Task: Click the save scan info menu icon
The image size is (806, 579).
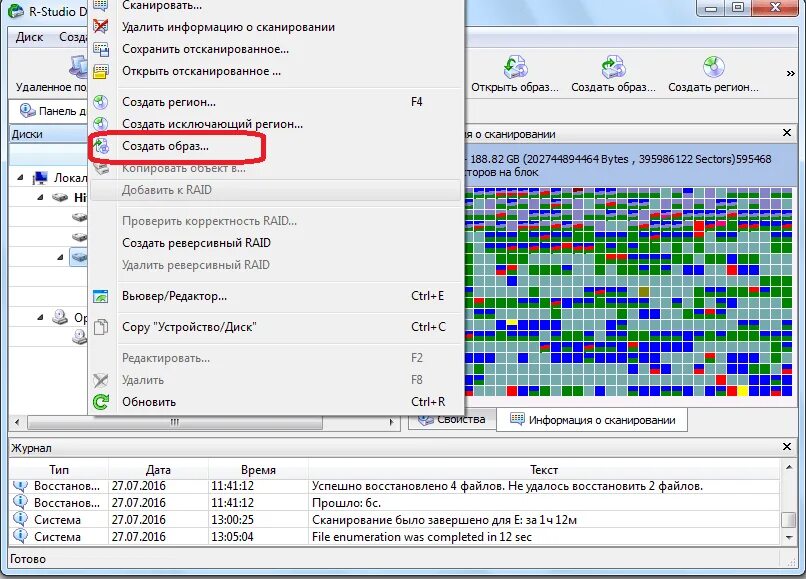Action: (101, 49)
